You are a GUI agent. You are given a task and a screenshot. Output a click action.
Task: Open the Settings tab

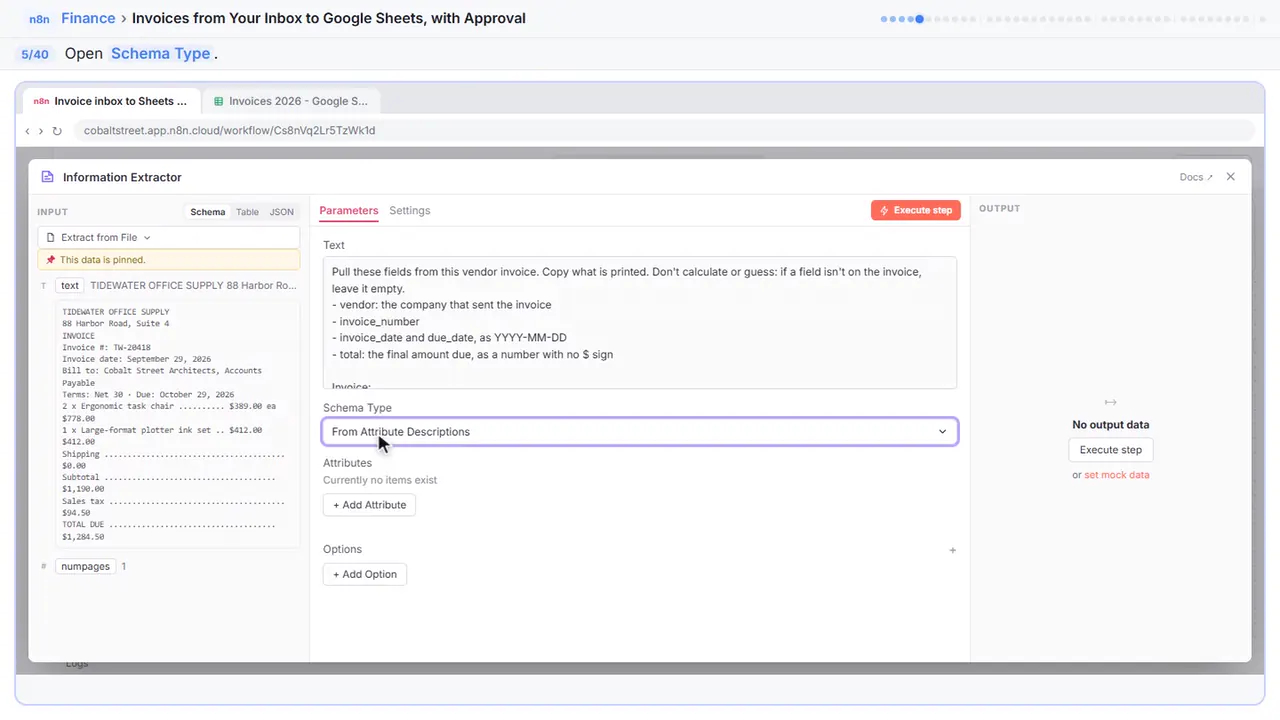410,211
